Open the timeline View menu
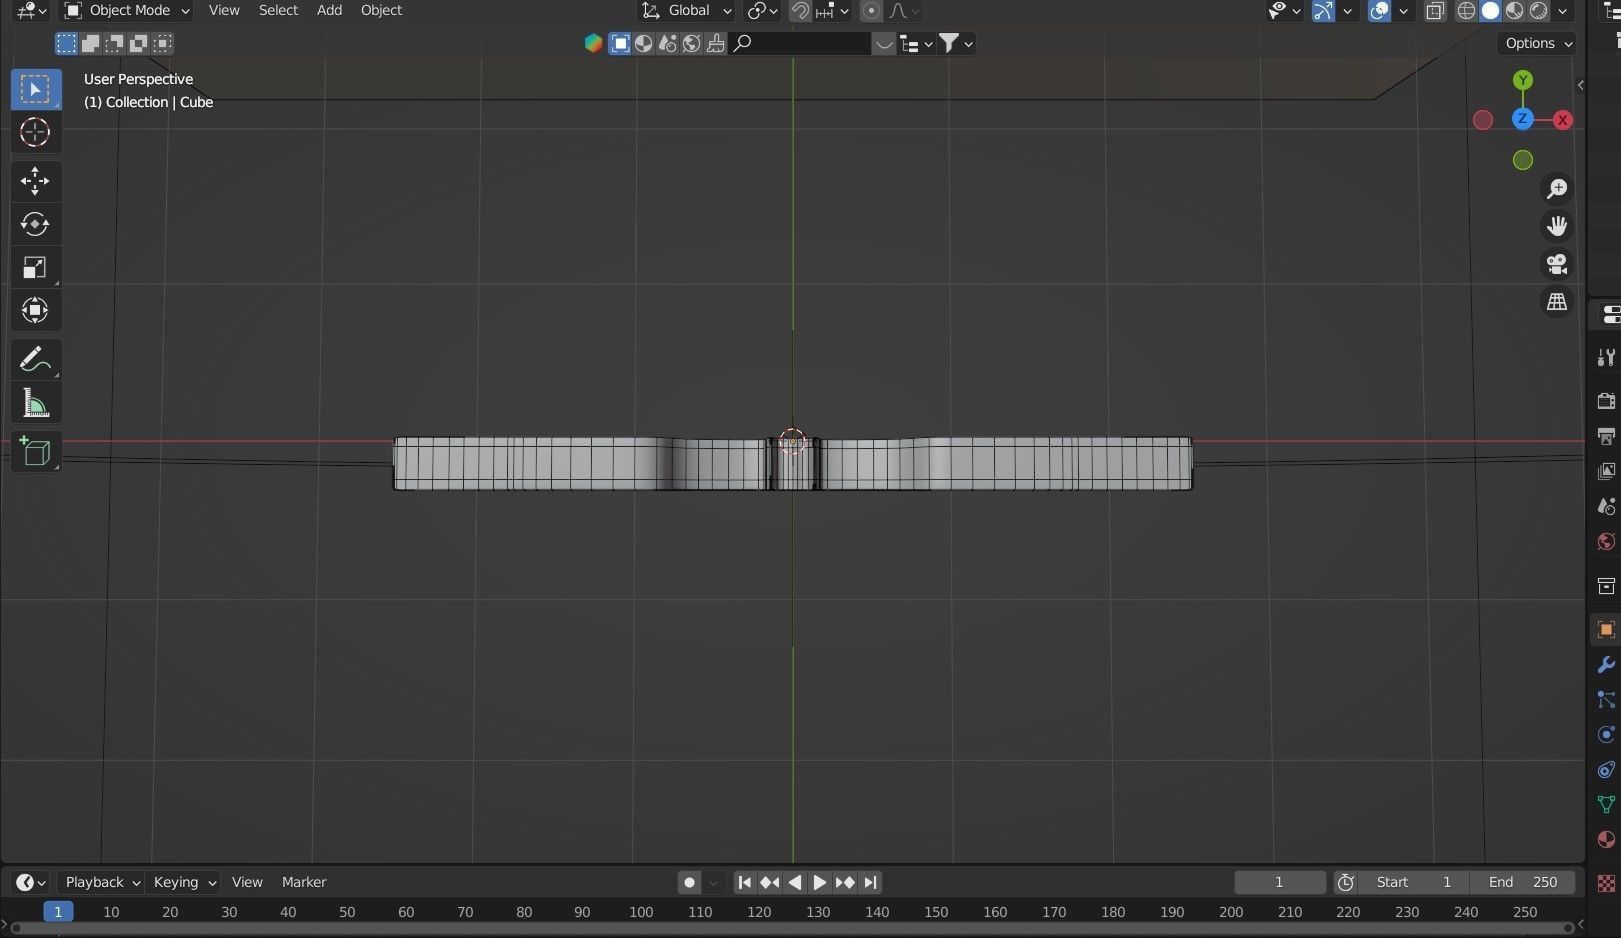Image resolution: width=1621 pixels, height=938 pixels. 247,882
